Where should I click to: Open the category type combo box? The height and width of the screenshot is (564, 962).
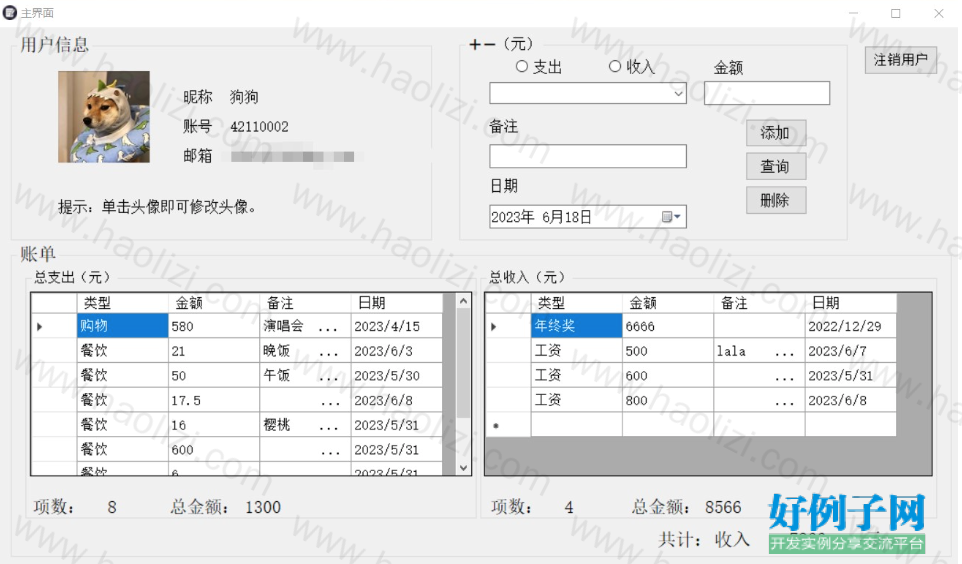pos(587,93)
